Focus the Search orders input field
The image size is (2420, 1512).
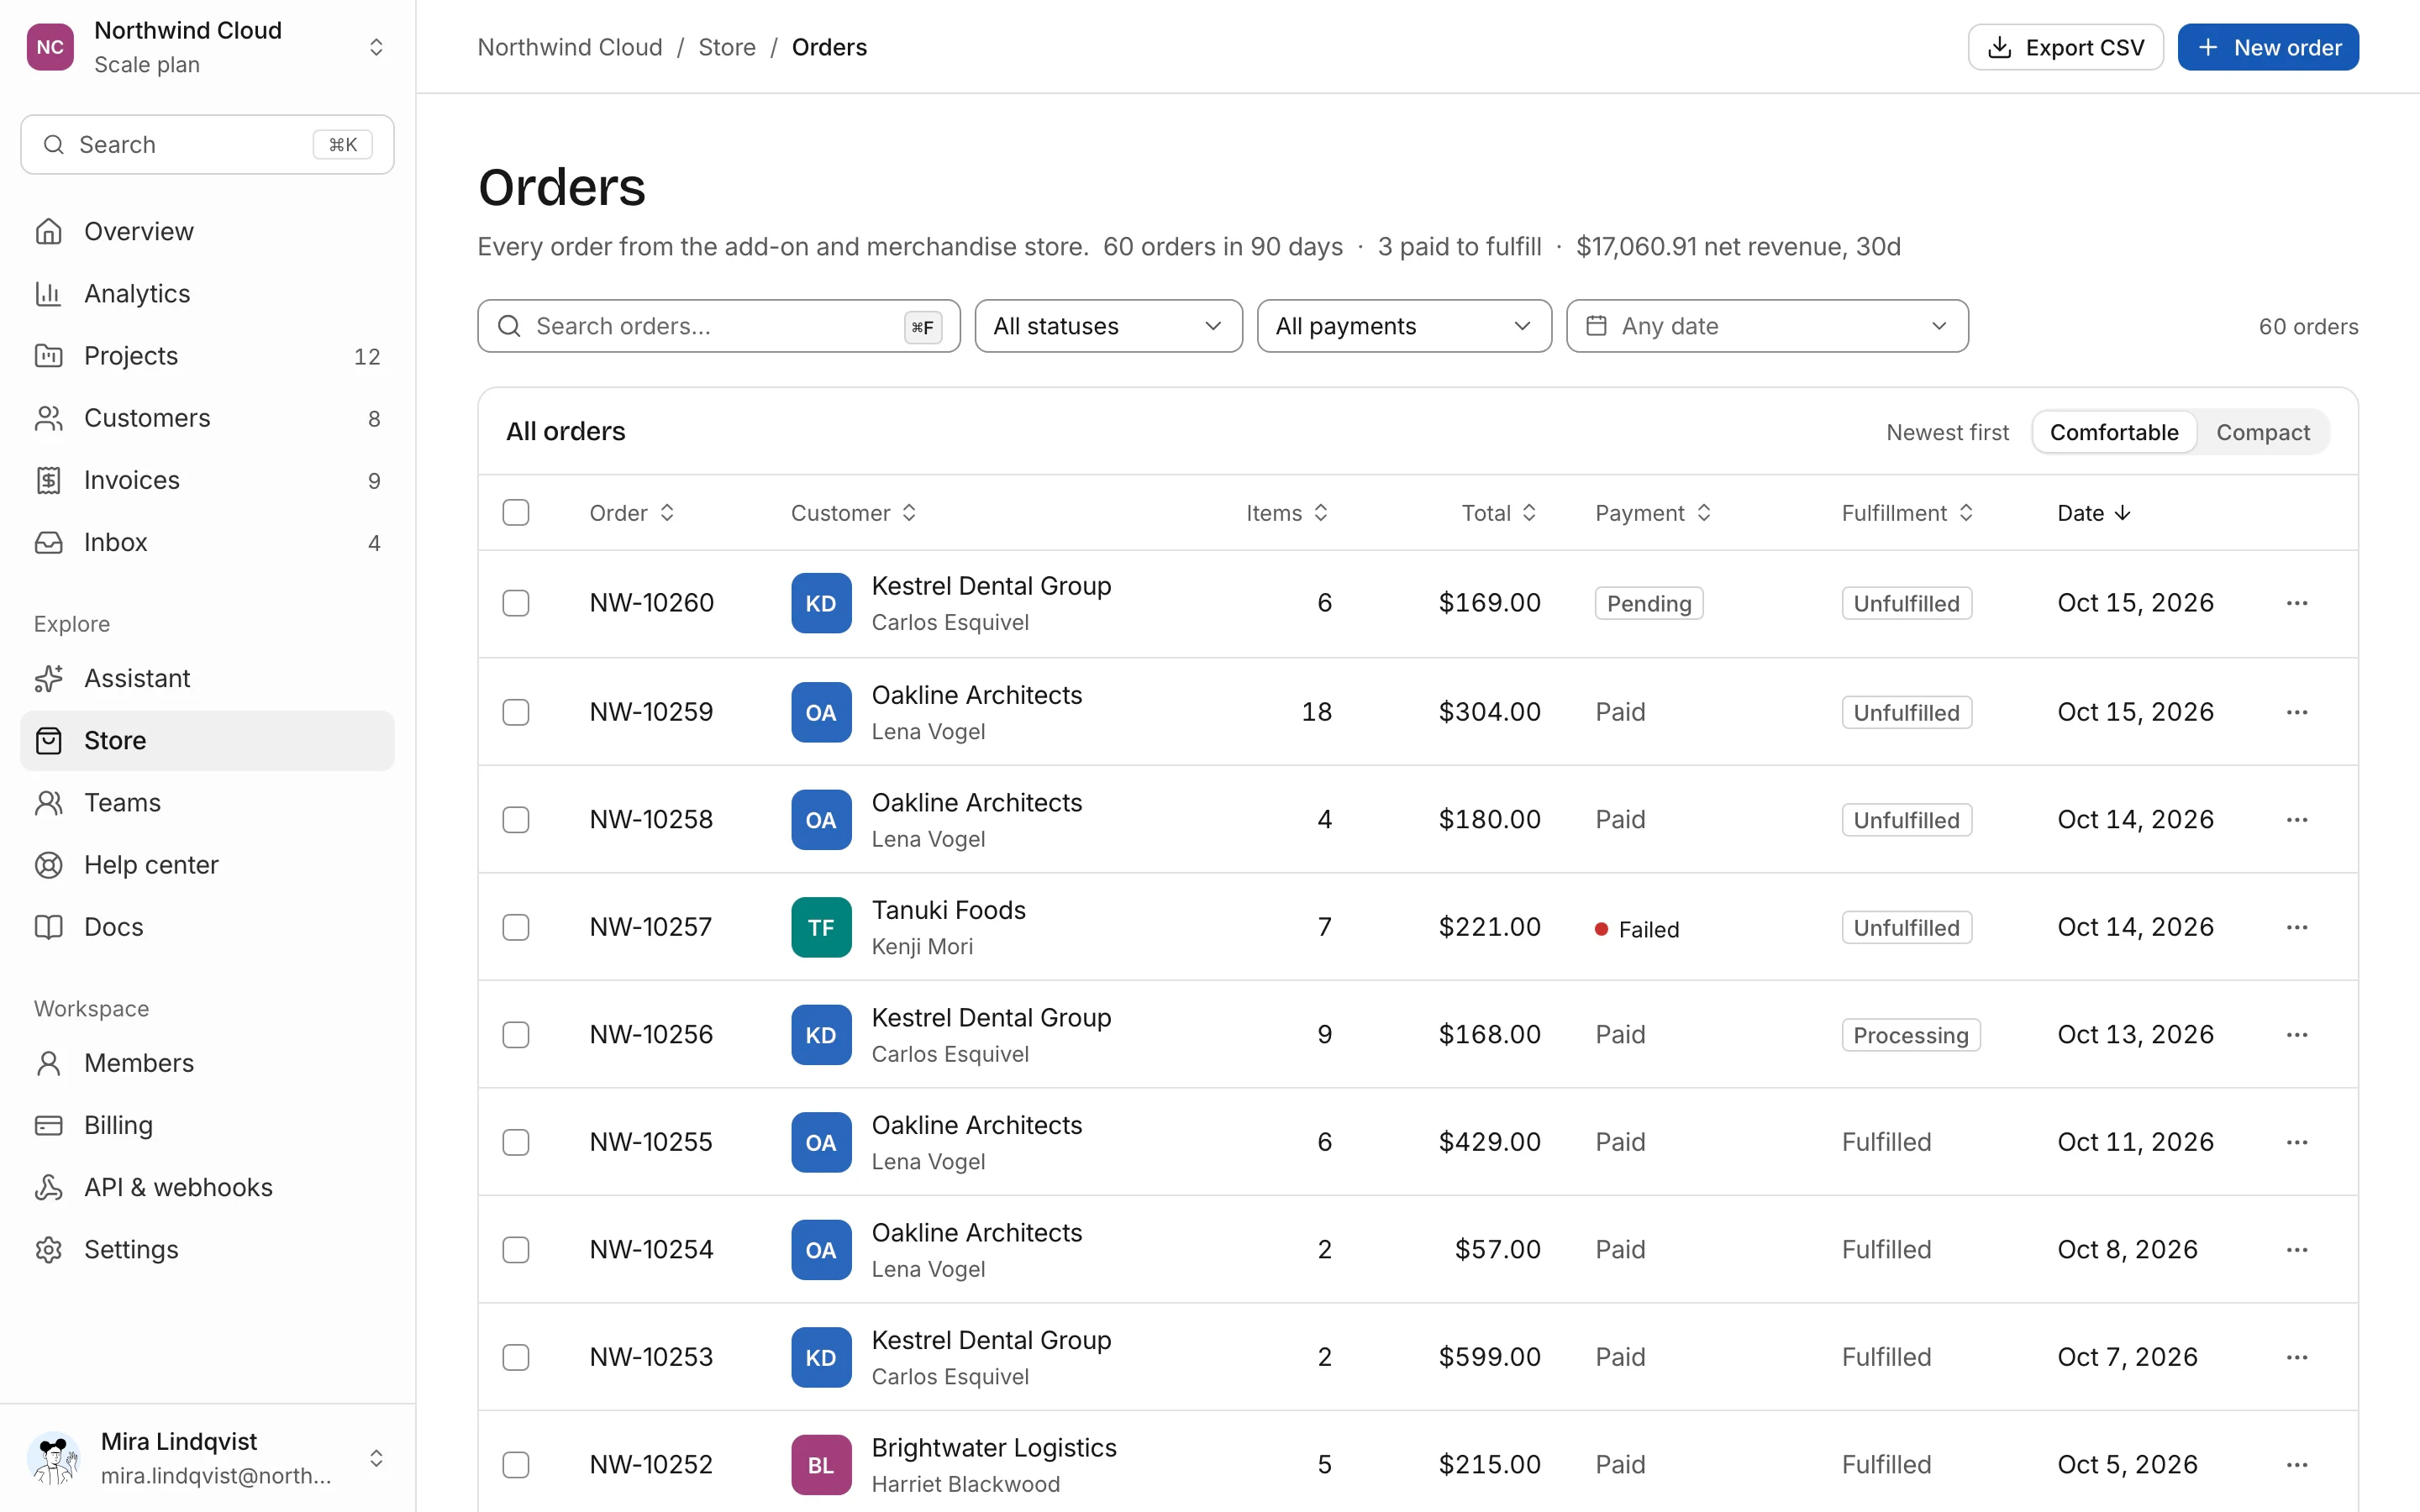pyautogui.click(x=719, y=326)
